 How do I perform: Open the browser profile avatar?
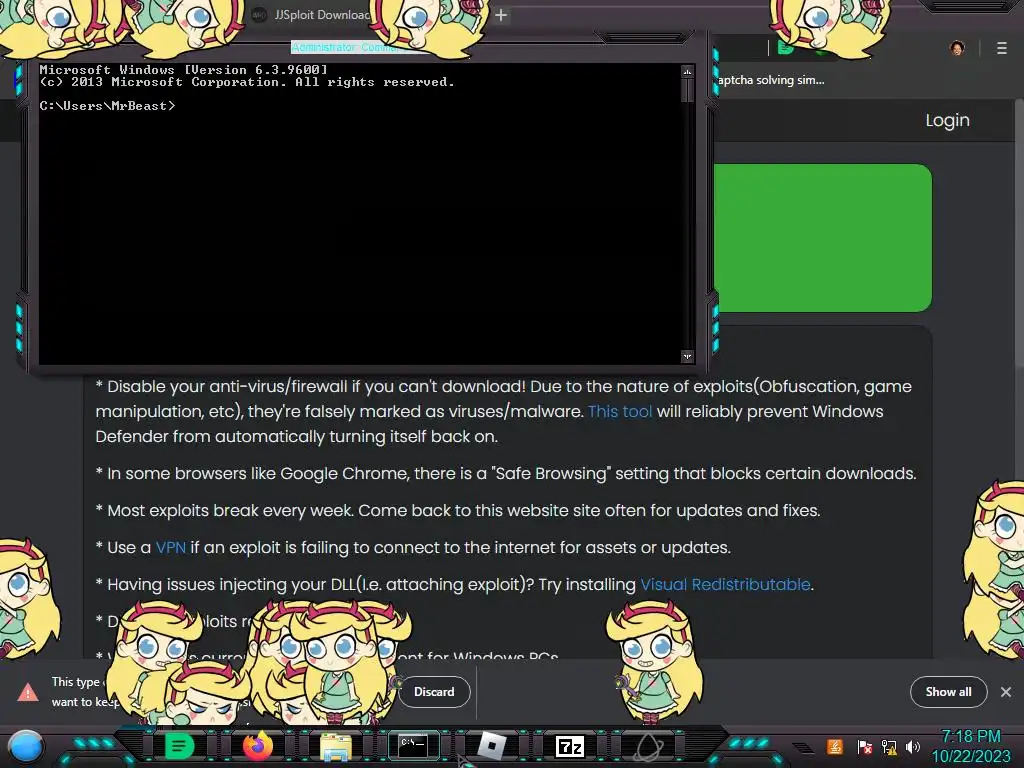click(957, 48)
